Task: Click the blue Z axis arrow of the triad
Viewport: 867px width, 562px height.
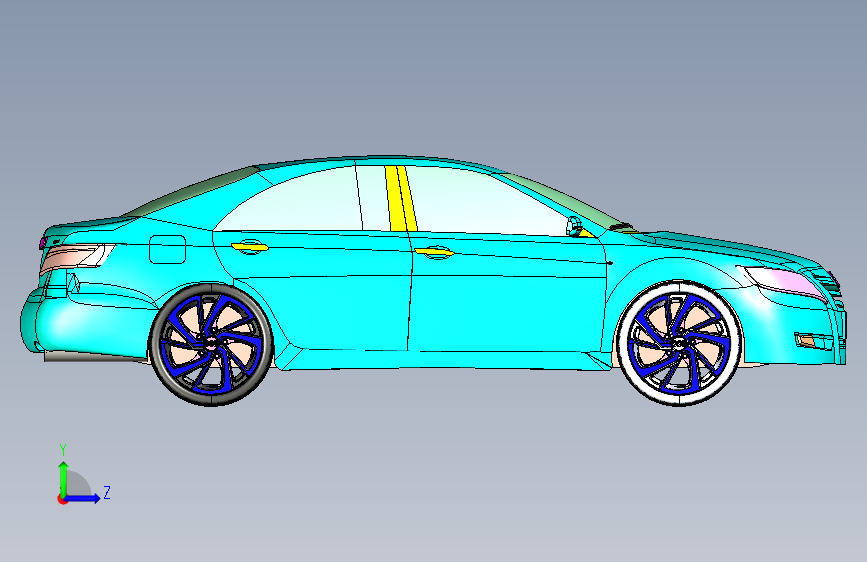Action: click(x=83, y=498)
